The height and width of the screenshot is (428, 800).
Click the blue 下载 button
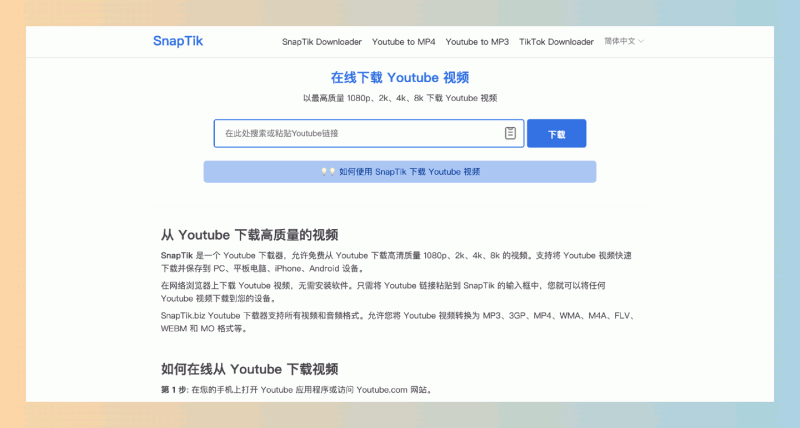(x=556, y=134)
